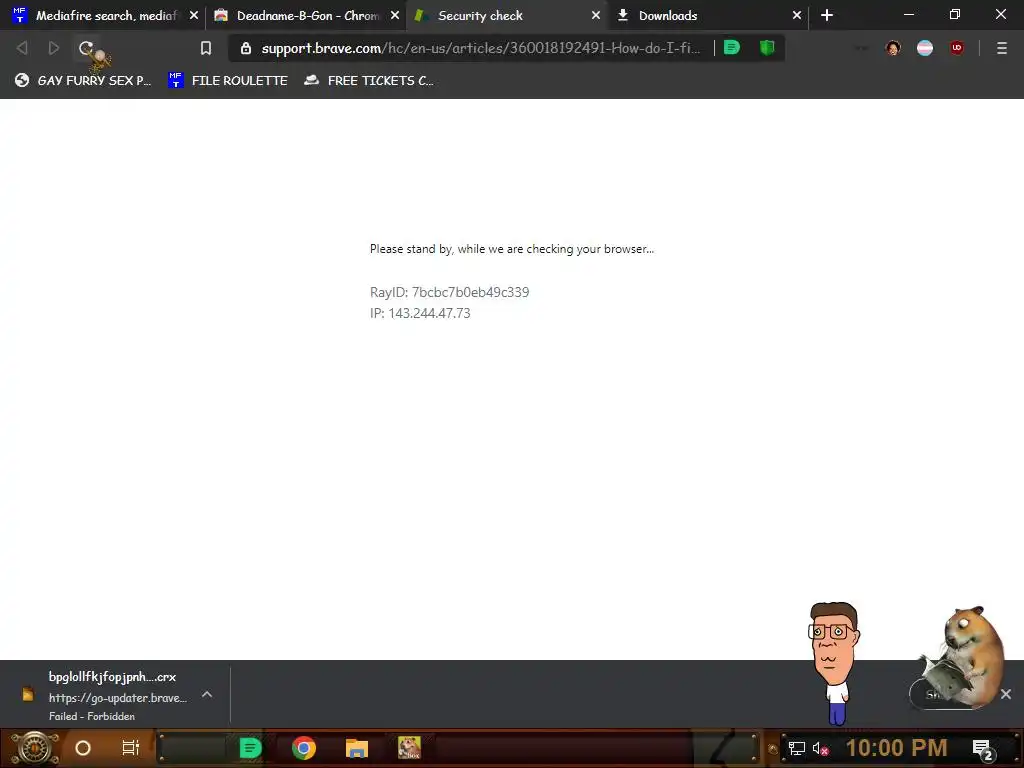Close the downloads shelf bar

point(1006,694)
